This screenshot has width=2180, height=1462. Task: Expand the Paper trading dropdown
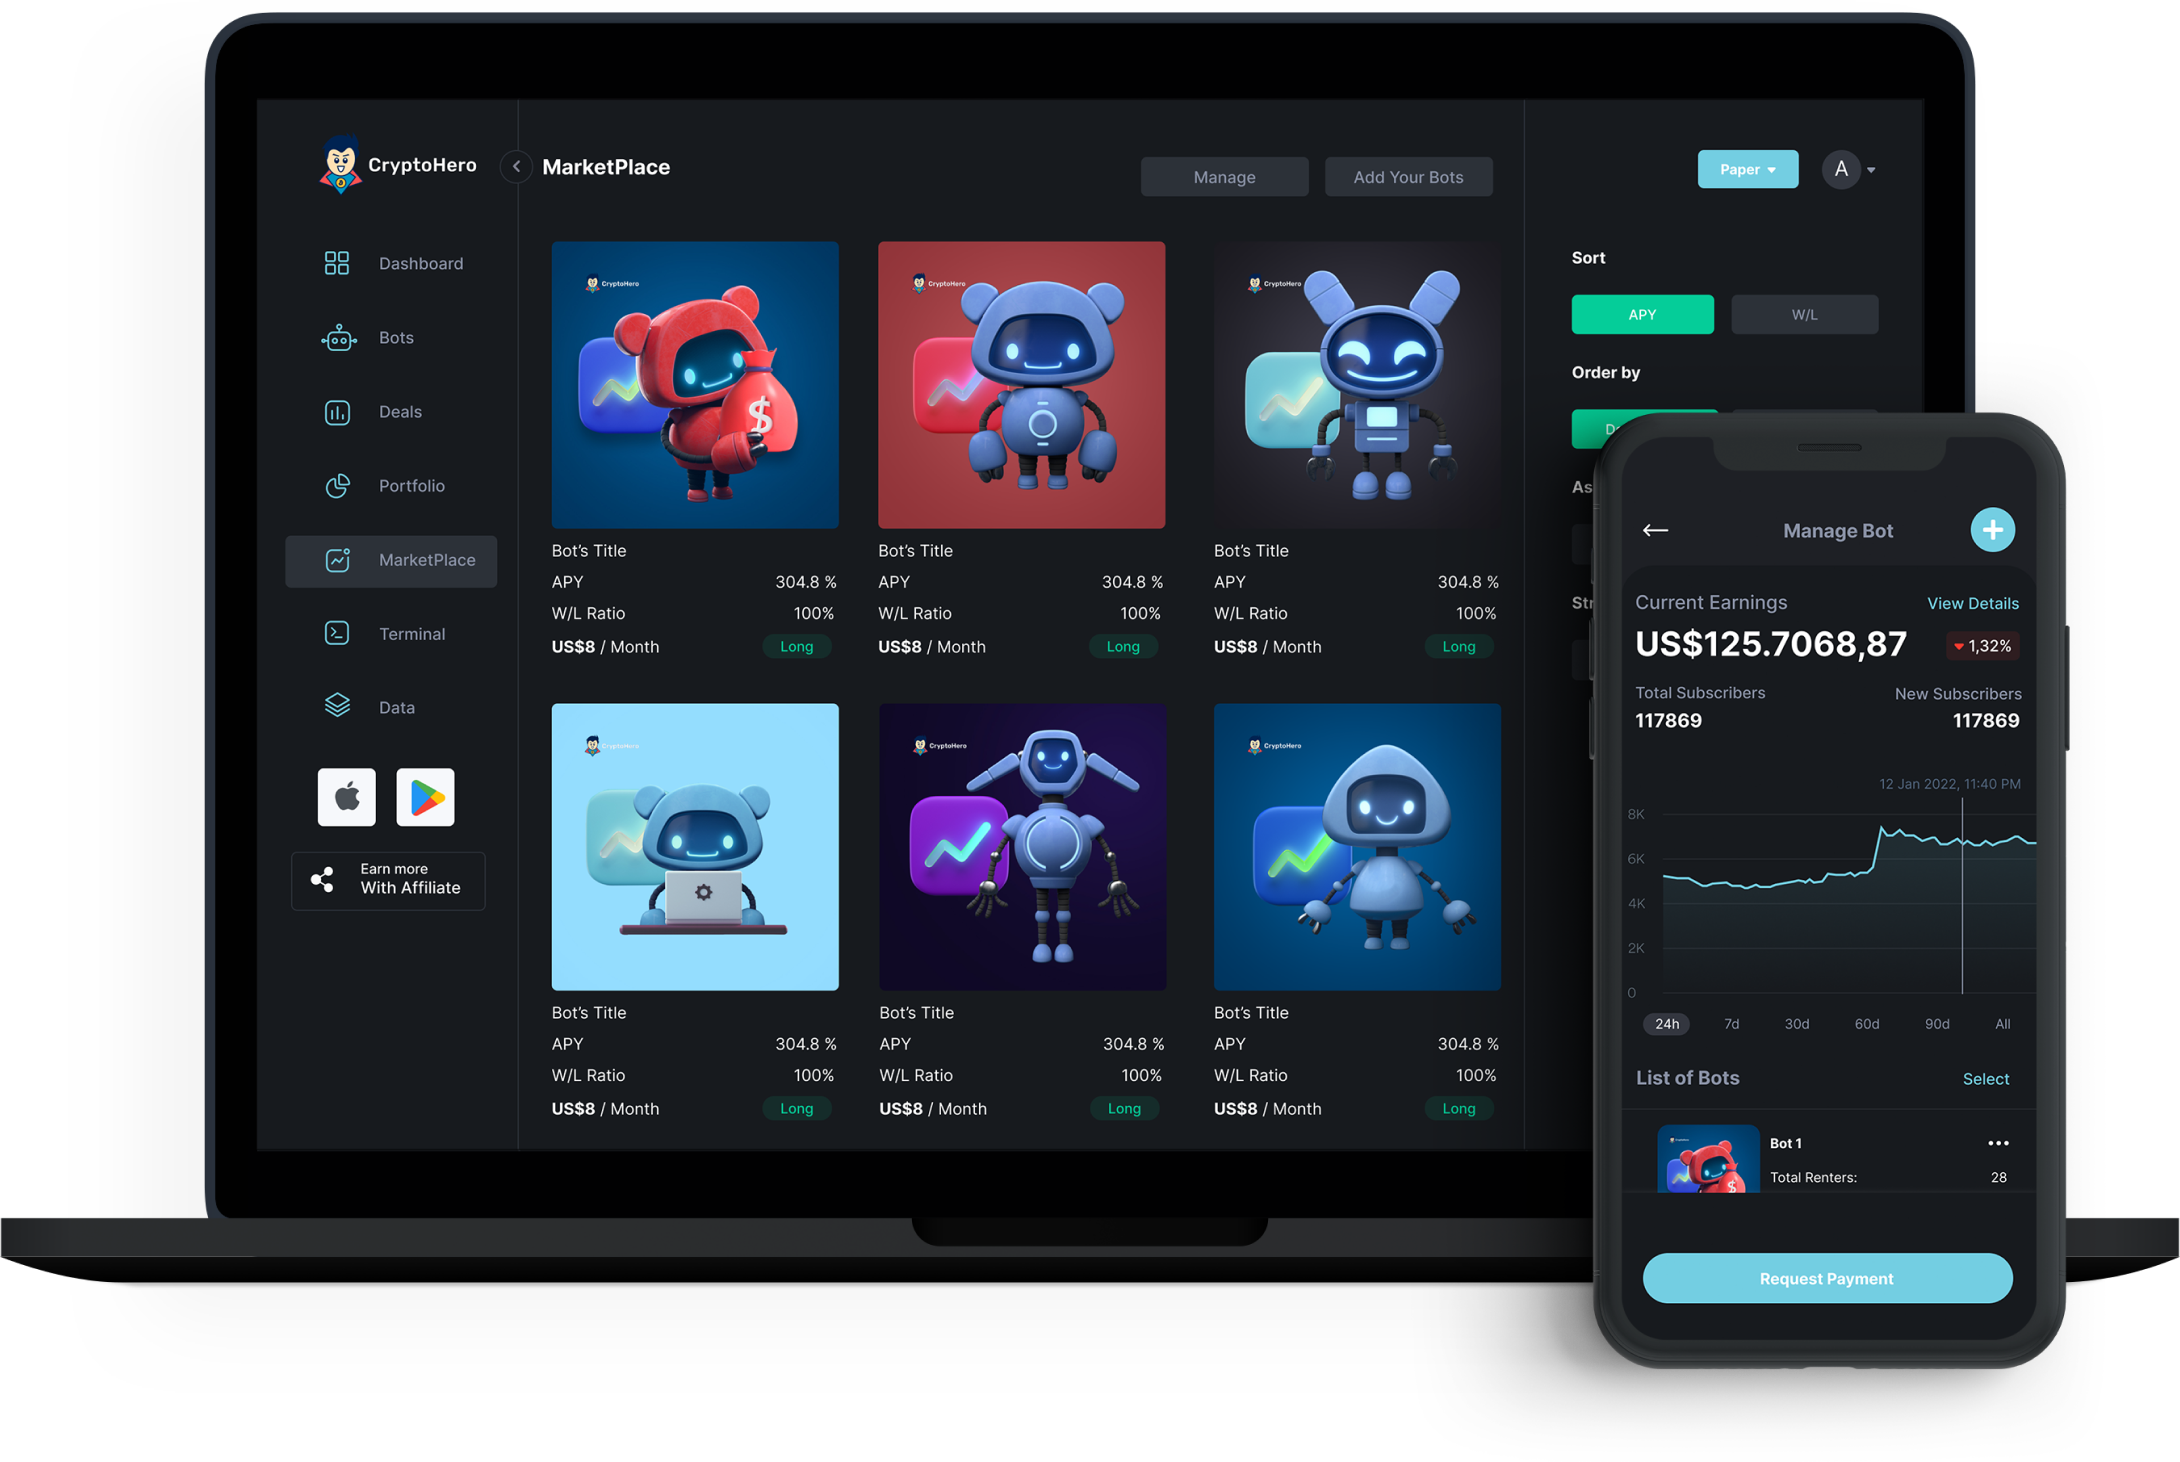(x=1748, y=168)
